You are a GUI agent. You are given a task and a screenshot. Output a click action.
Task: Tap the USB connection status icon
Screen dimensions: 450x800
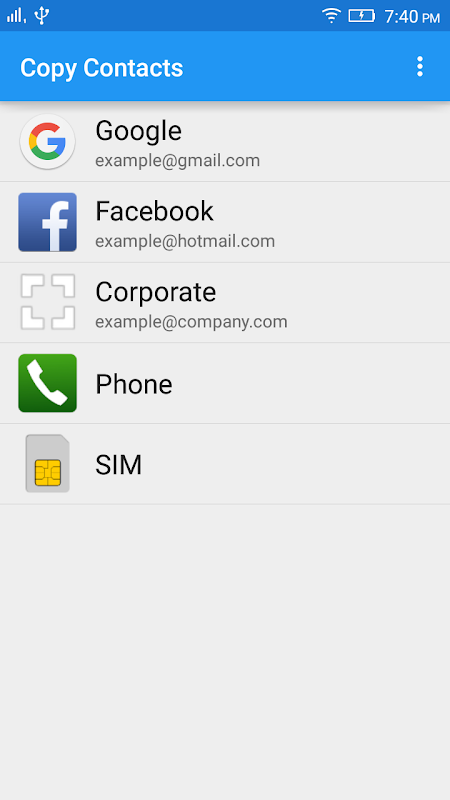(x=41, y=15)
